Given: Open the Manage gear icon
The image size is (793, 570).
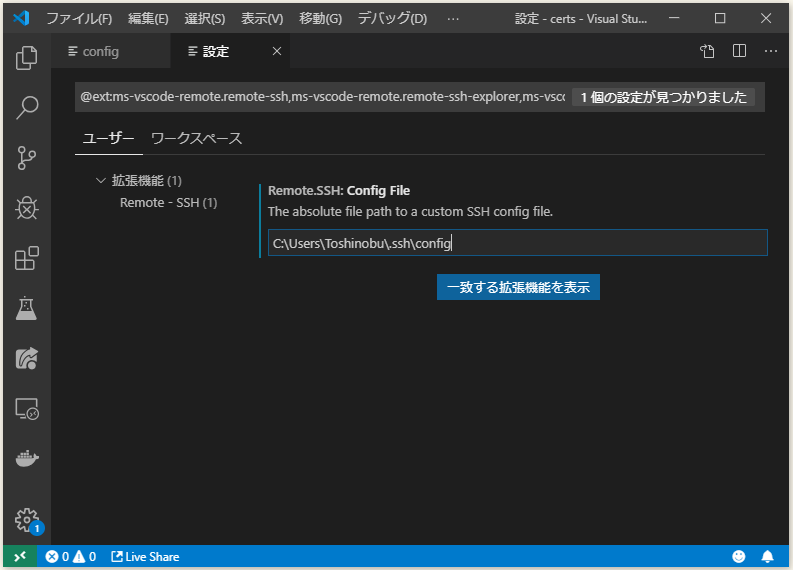Looking at the screenshot, I should point(26,520).
